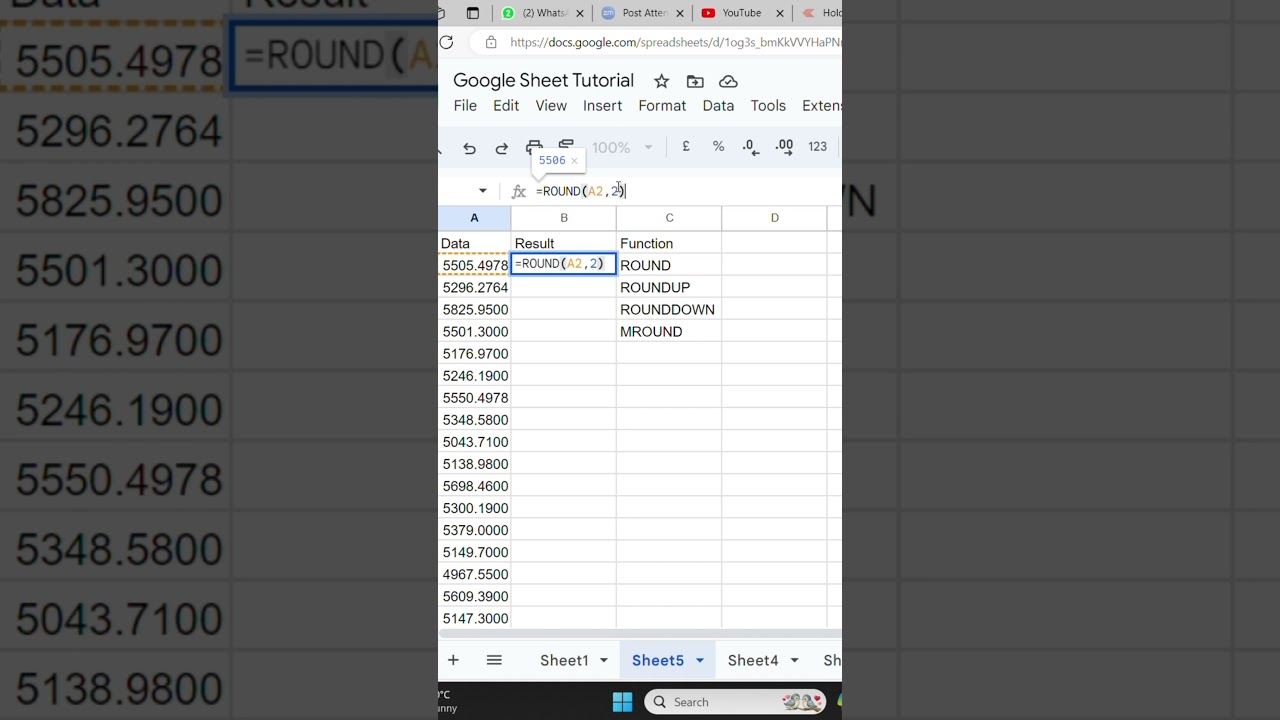Click the Function header cell
1280x720 pixels.
tap(669, 244)
